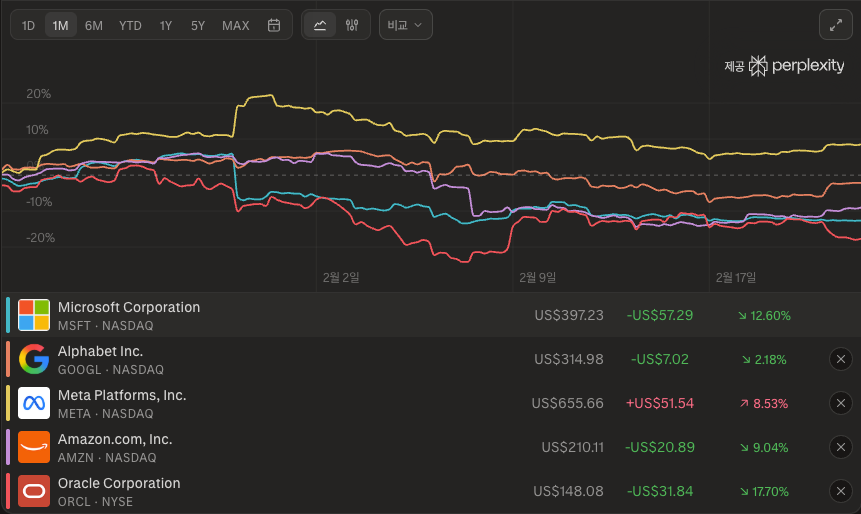Viewport: 861px width, 514px height.
Task: Open the custom date range calendar icon
Action: tap(274, 25)
